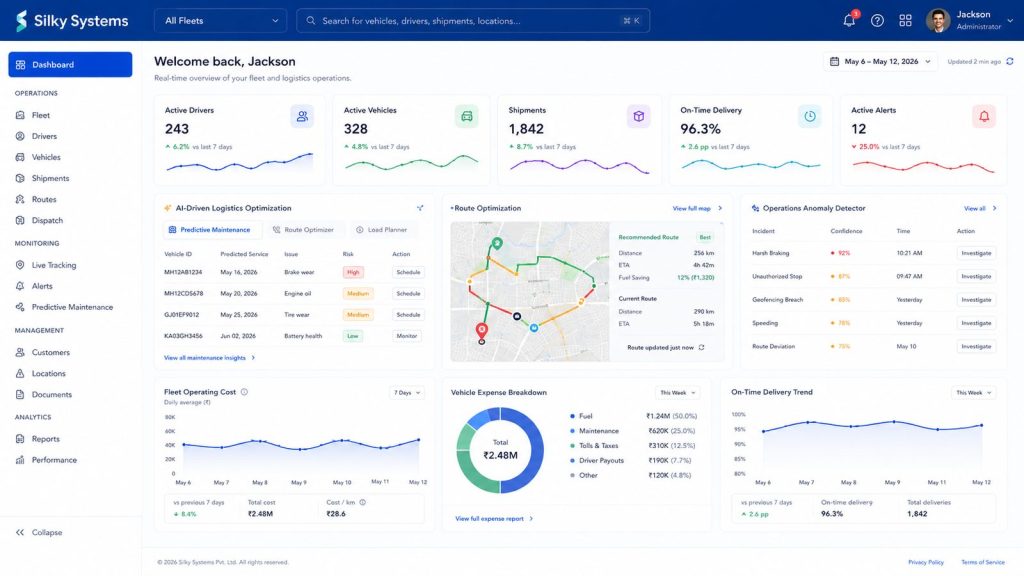Investigate the Route Deviation incident

[x=976, y=347]
